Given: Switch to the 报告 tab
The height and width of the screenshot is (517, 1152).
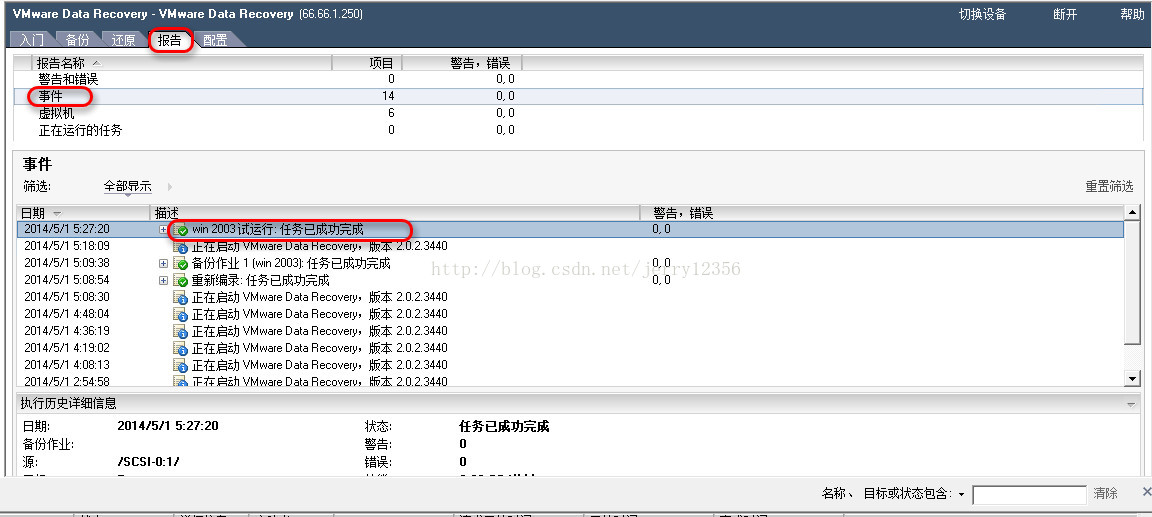Looking at the screenshot, I should [x=170, y=40].
